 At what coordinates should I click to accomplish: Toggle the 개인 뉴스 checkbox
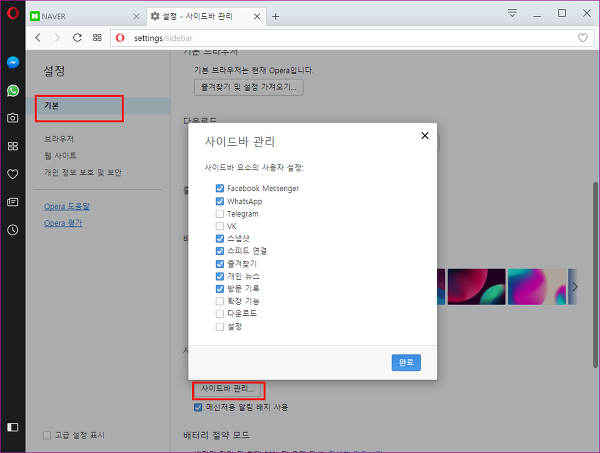(220, 276)
